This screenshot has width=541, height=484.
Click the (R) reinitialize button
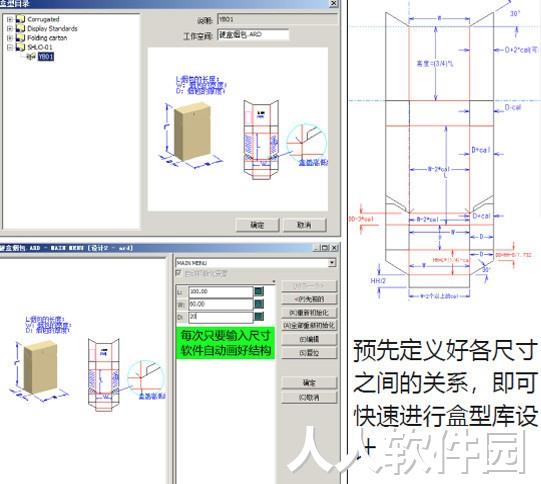(309, 313)
